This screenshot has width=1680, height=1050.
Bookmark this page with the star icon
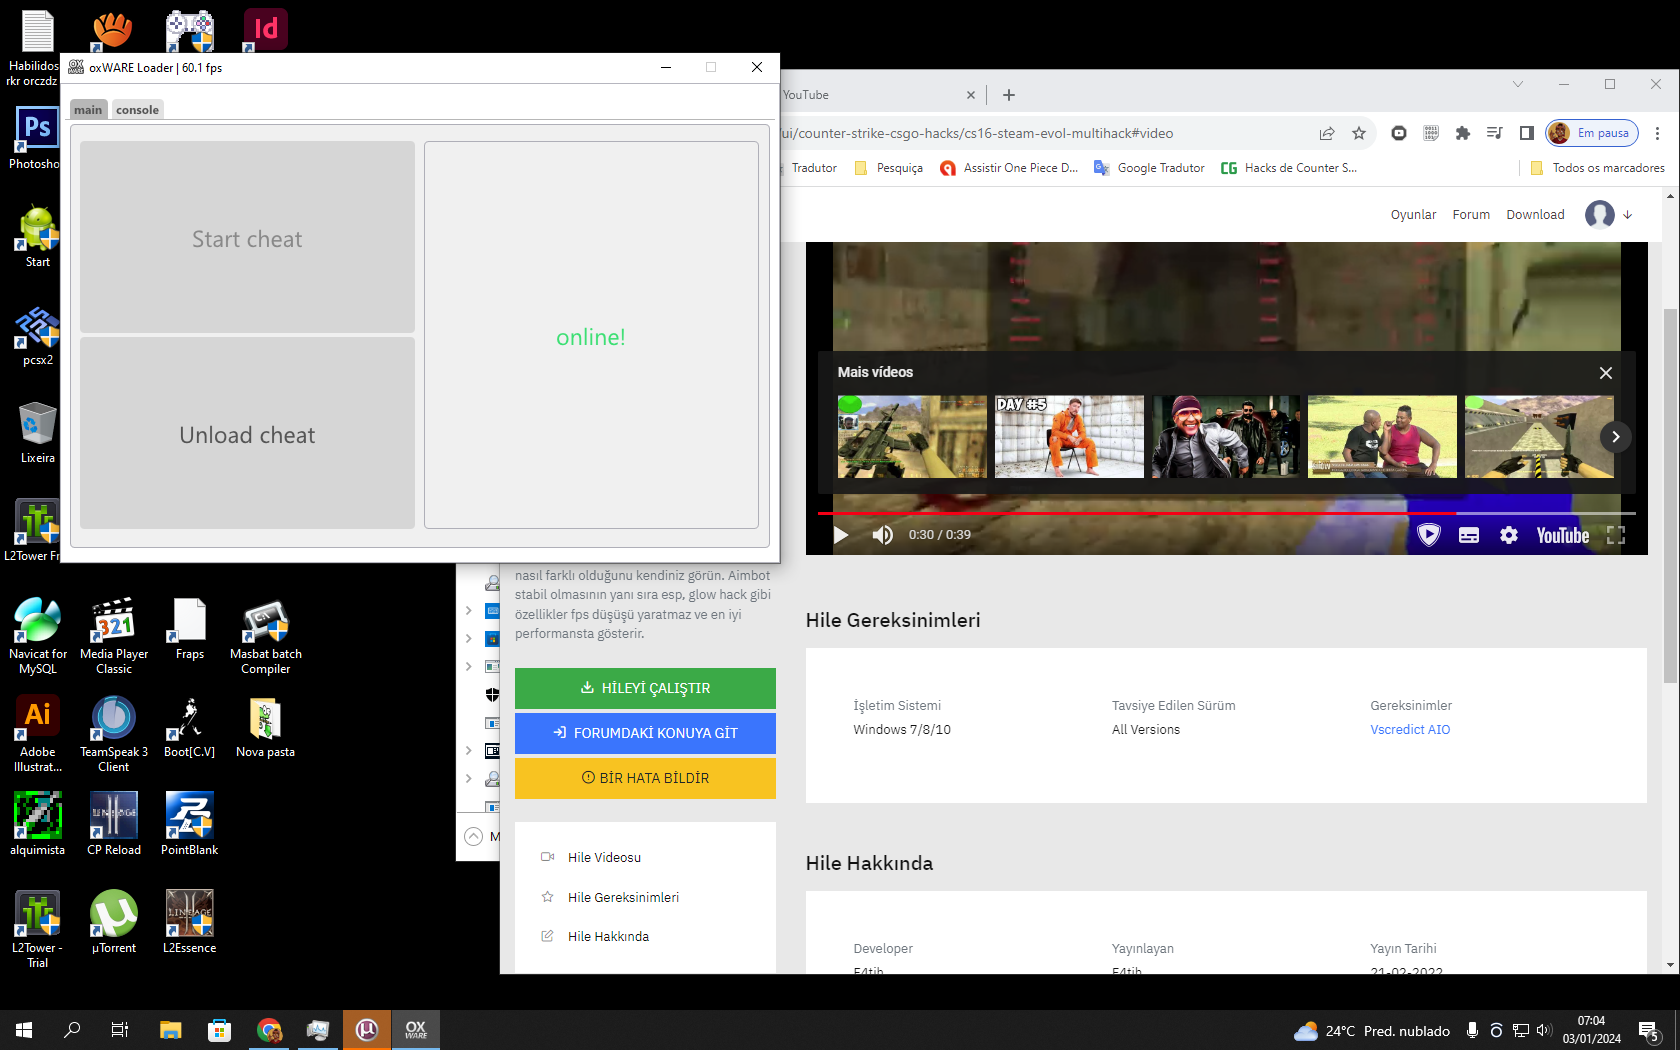(1359, 133)
